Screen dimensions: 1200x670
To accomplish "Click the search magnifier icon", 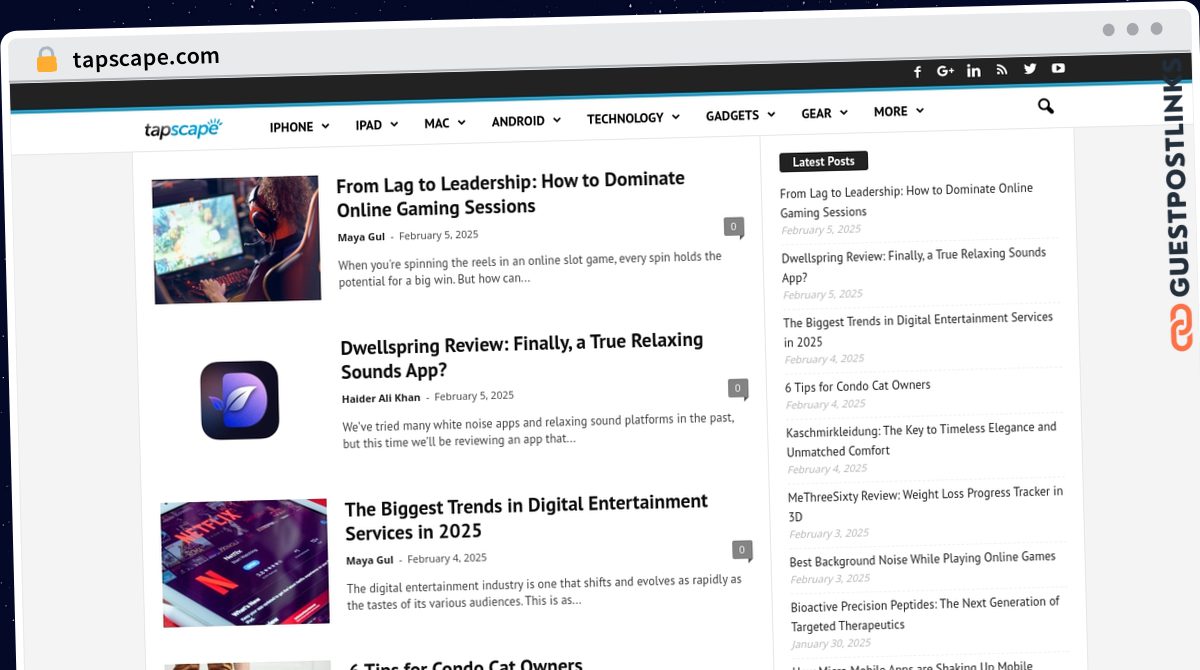I will [x=1045, y=106].
